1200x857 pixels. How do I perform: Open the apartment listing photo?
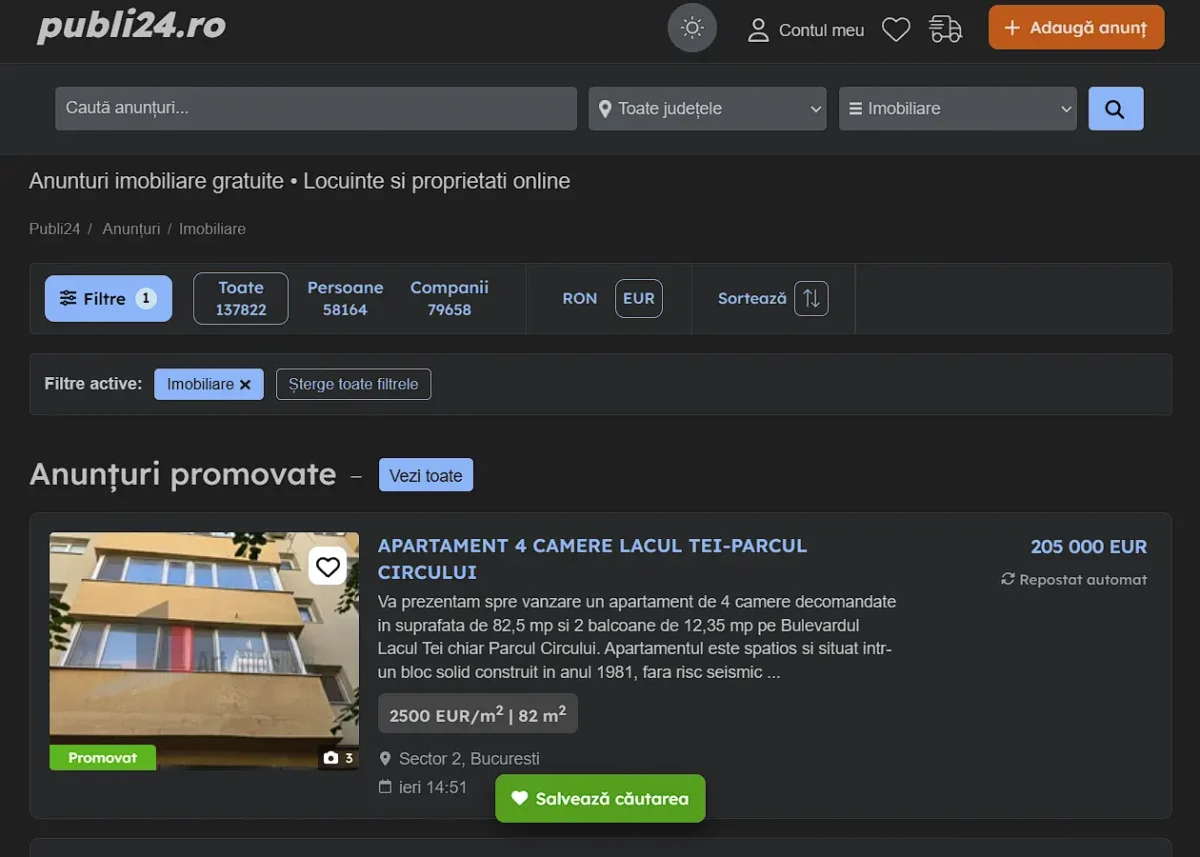click(x=204, y=650)
